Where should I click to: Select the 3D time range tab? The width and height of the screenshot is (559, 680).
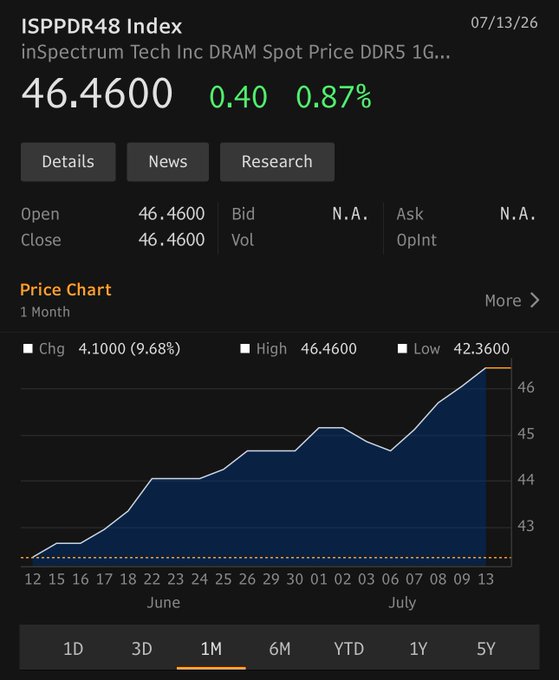(142, 649)
